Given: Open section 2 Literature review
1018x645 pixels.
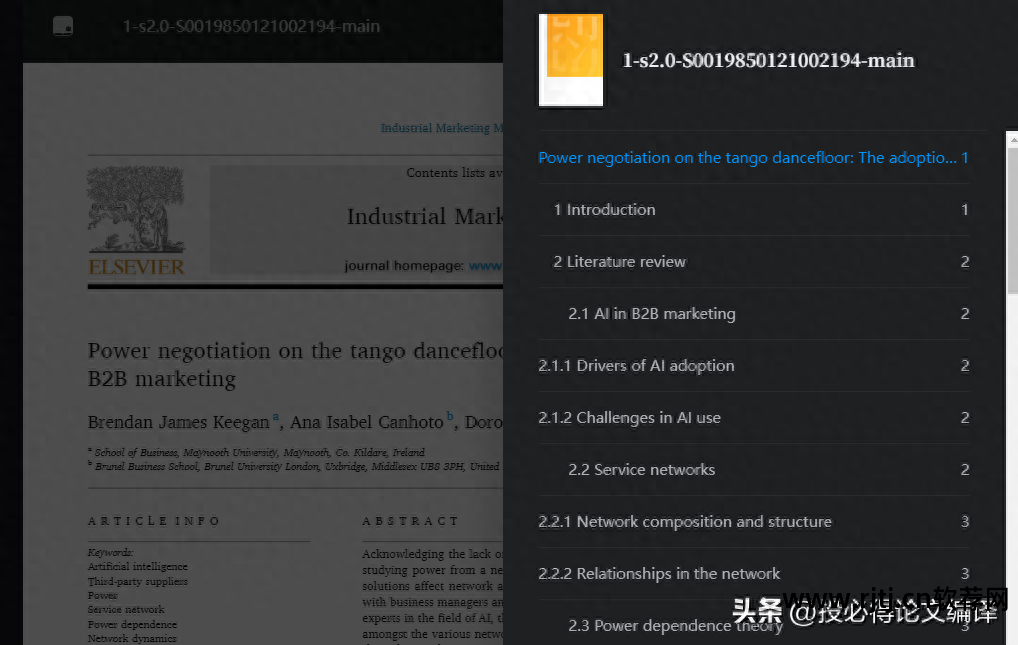Looking at the screenshot, I should pyautogui.click(x=620, y=261).
